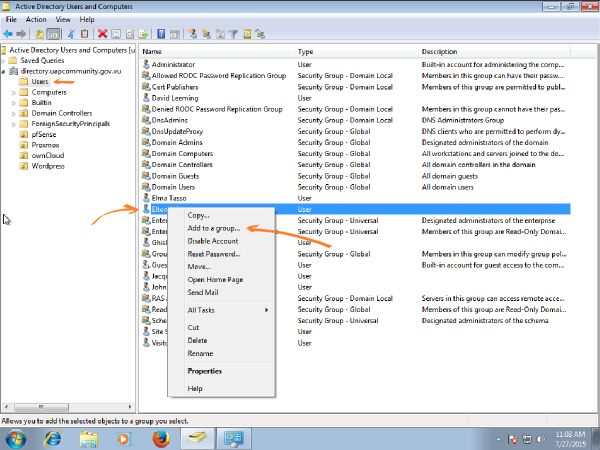Click the Find objects toolbar icon
The width and height of the screenshot is (600, 450).
pyautogui.click(x=247, y=34)
